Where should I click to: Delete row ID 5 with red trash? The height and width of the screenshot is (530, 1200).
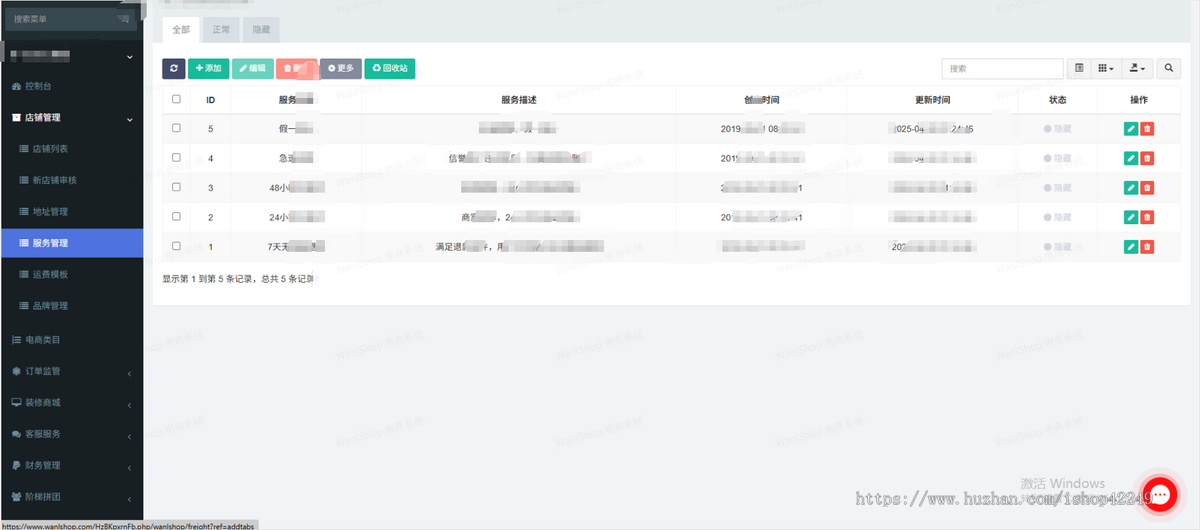[x=1147, y=129]
